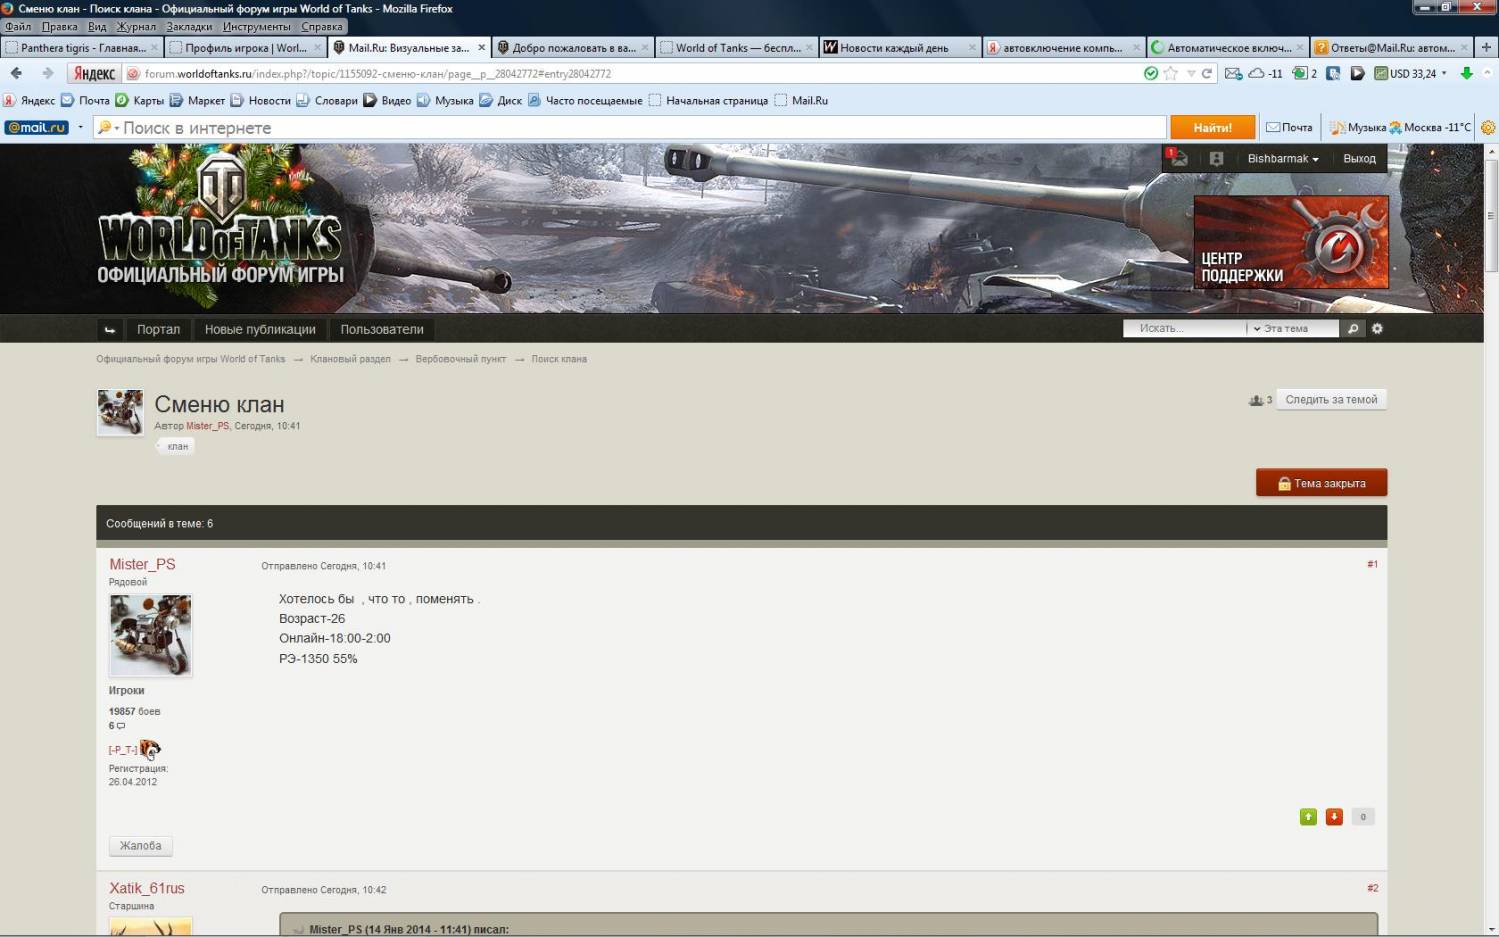
Task: Open Портал forum navigation item
Action: [158, 329]
